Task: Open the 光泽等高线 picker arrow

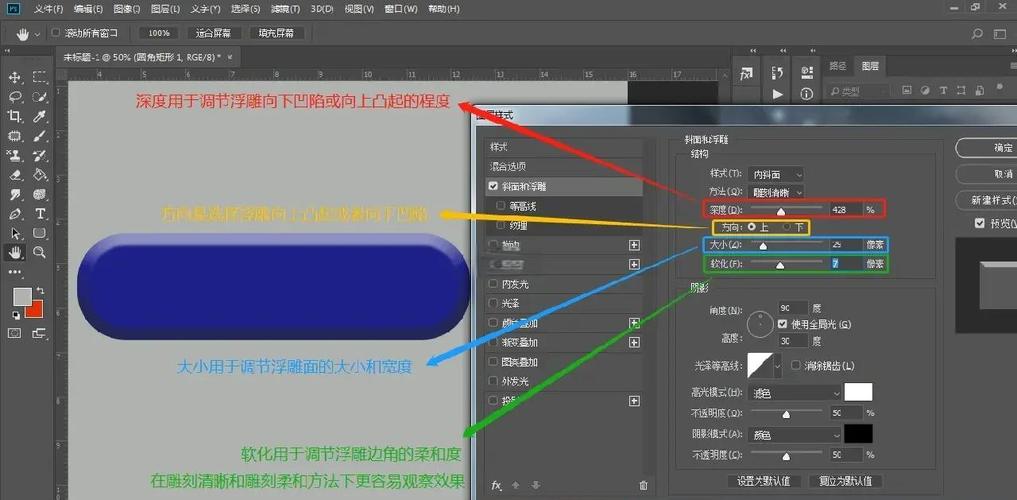Action: pos(778,366)
